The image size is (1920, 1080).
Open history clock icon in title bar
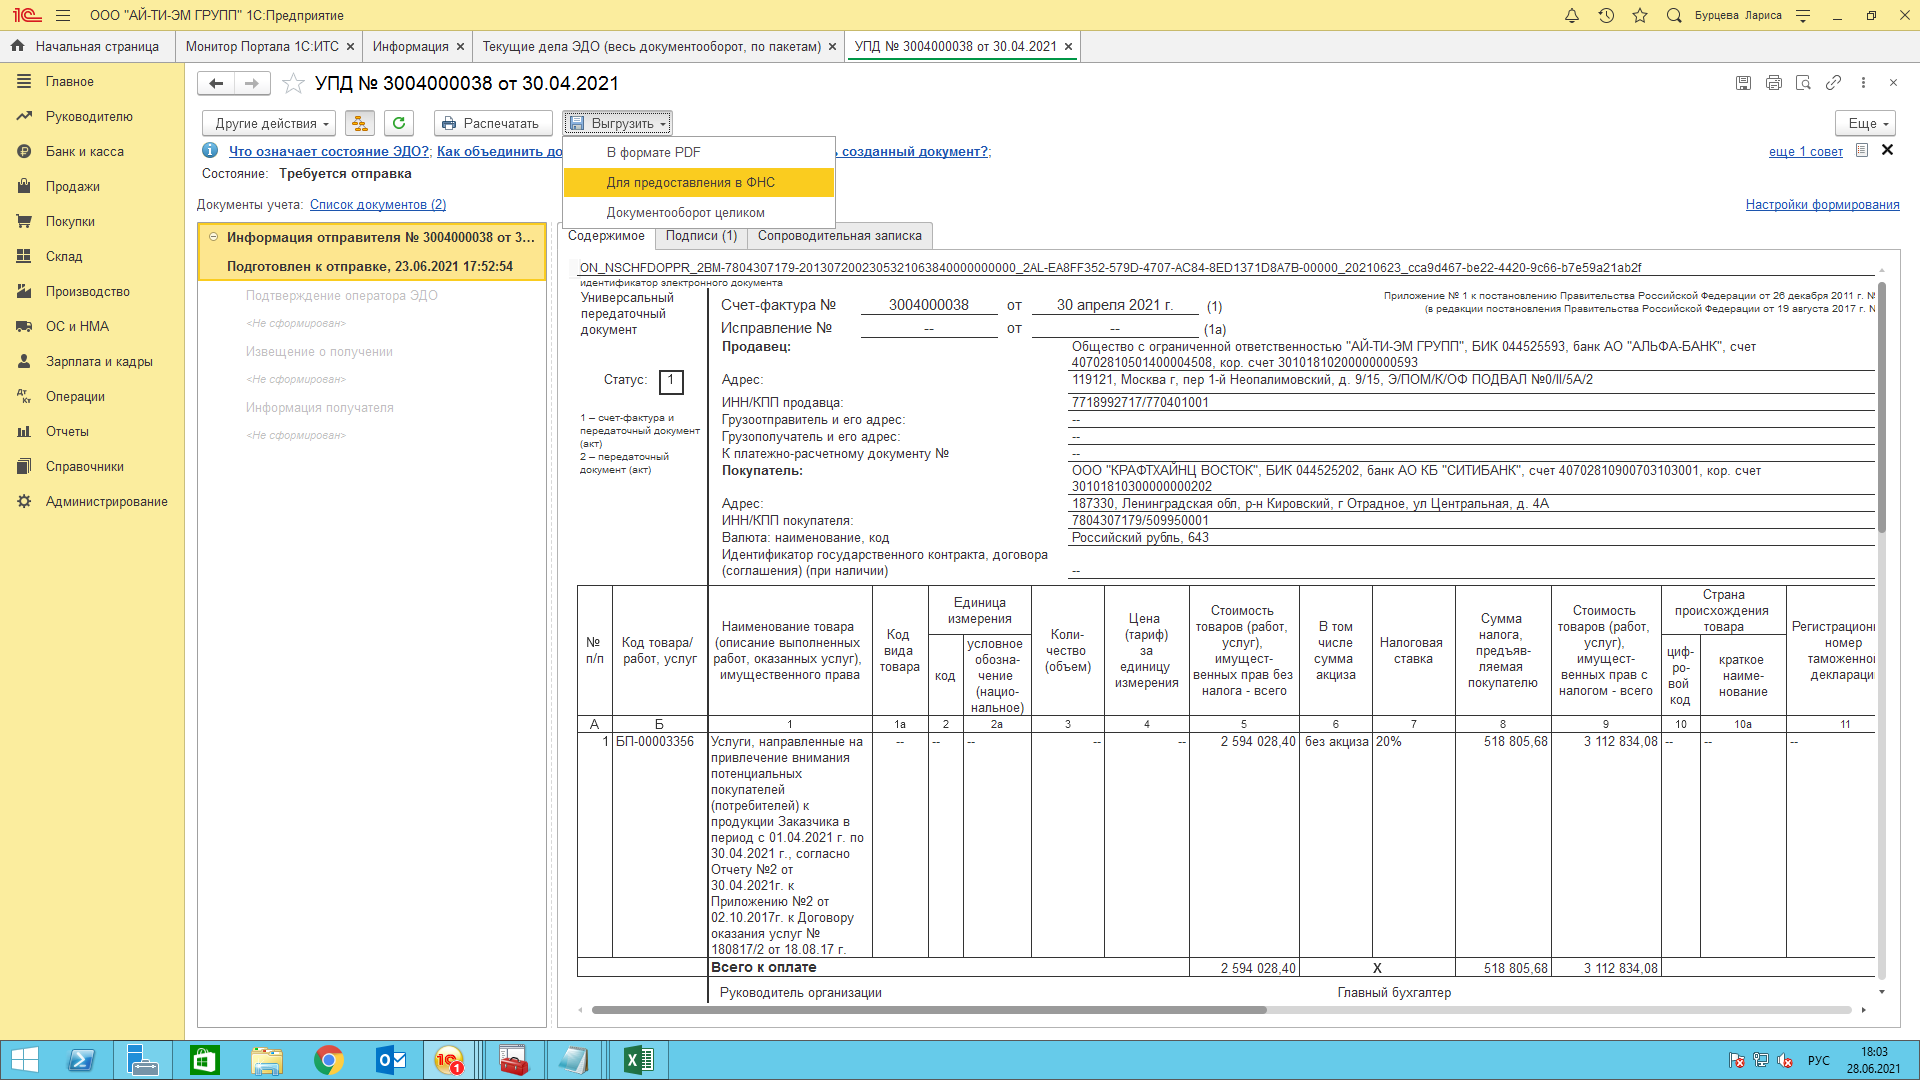tap(1606, 16)
